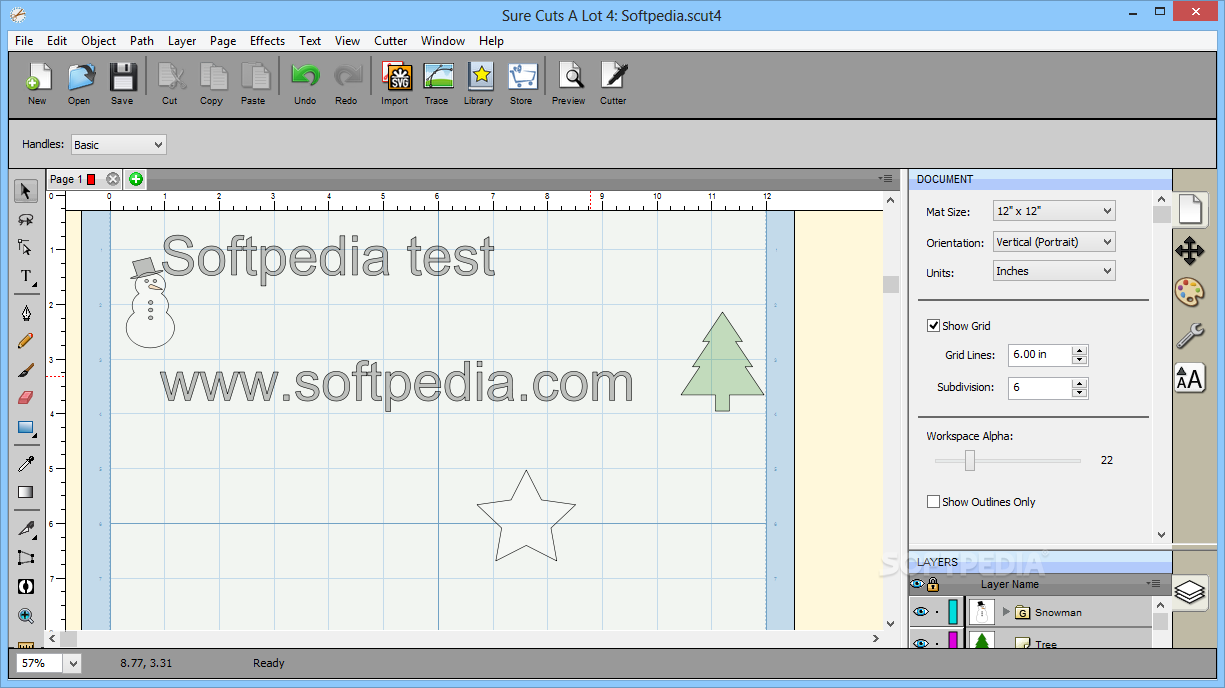
Task: Open the Layers panel options menu
Action: tap(1153, 584)
